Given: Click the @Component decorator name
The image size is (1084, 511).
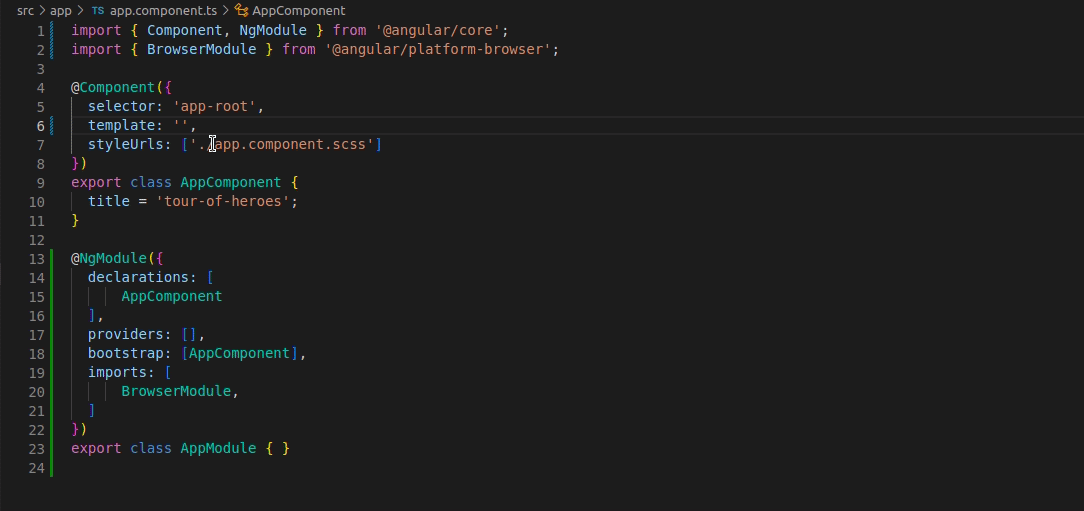Looking at the screenshot, I should [x=118, y=88].
